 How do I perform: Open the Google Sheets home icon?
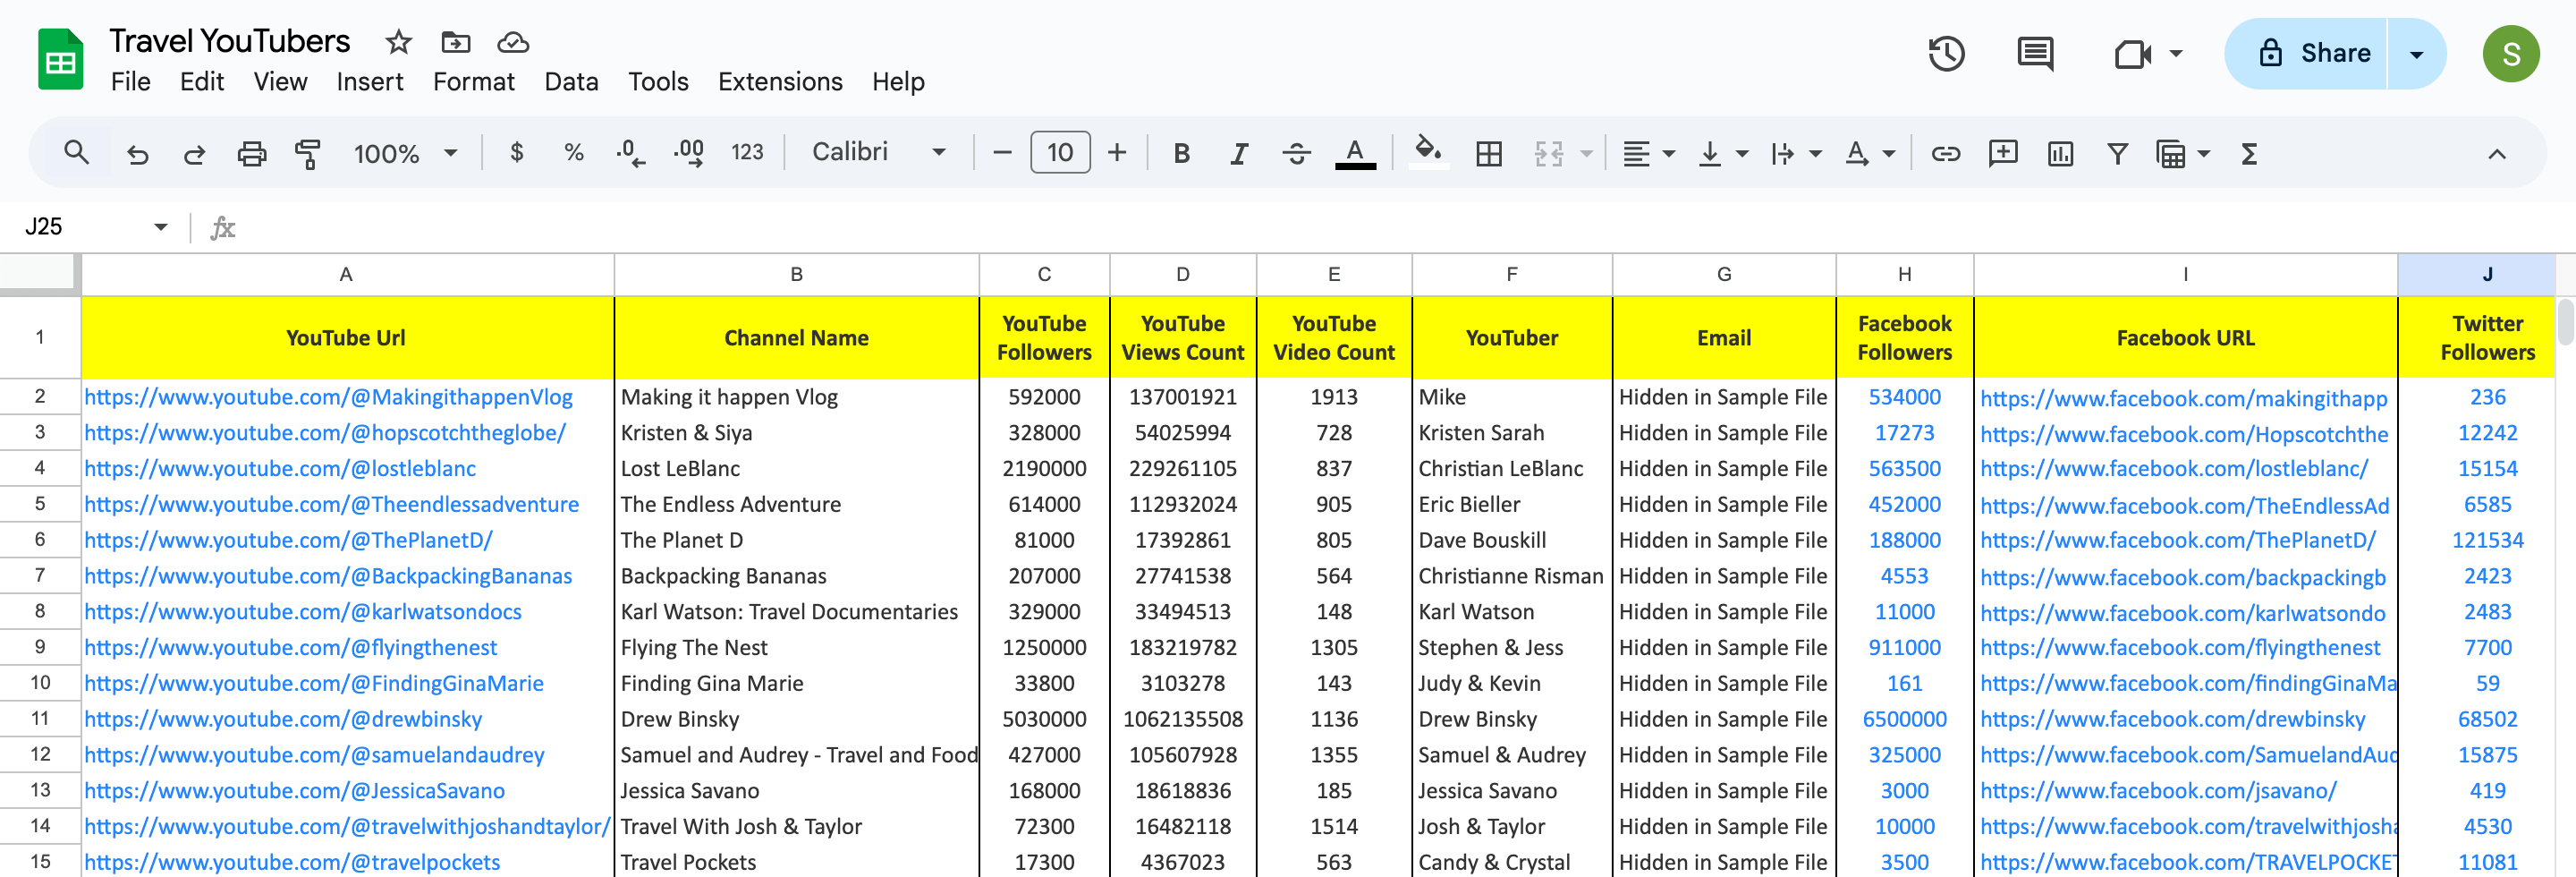tap(60, 60)
